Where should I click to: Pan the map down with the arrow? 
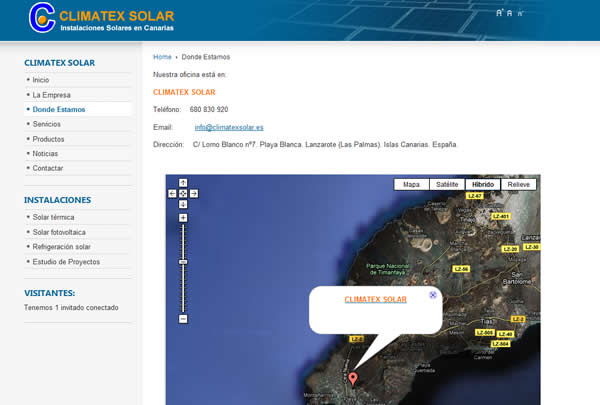(183, 204)
